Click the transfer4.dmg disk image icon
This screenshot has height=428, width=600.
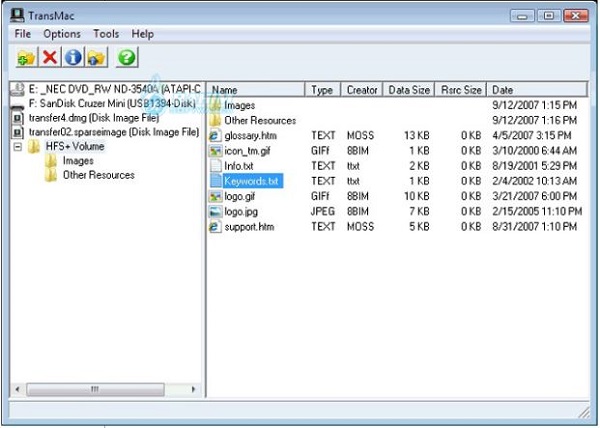tap(17, 118)
